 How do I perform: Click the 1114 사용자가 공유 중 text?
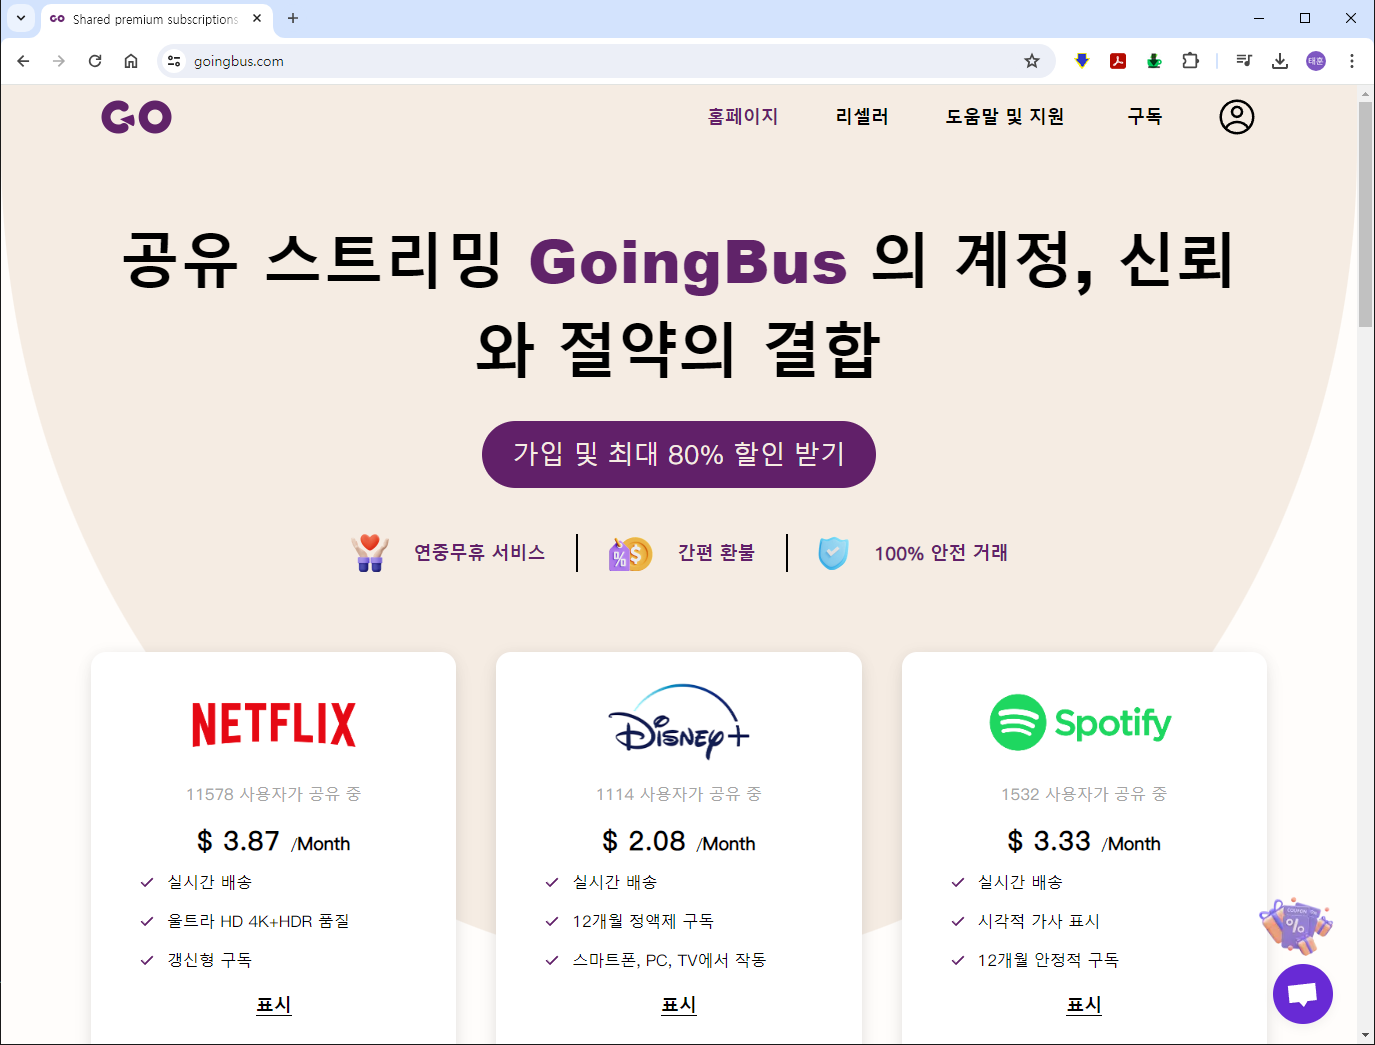click(679, 794)
